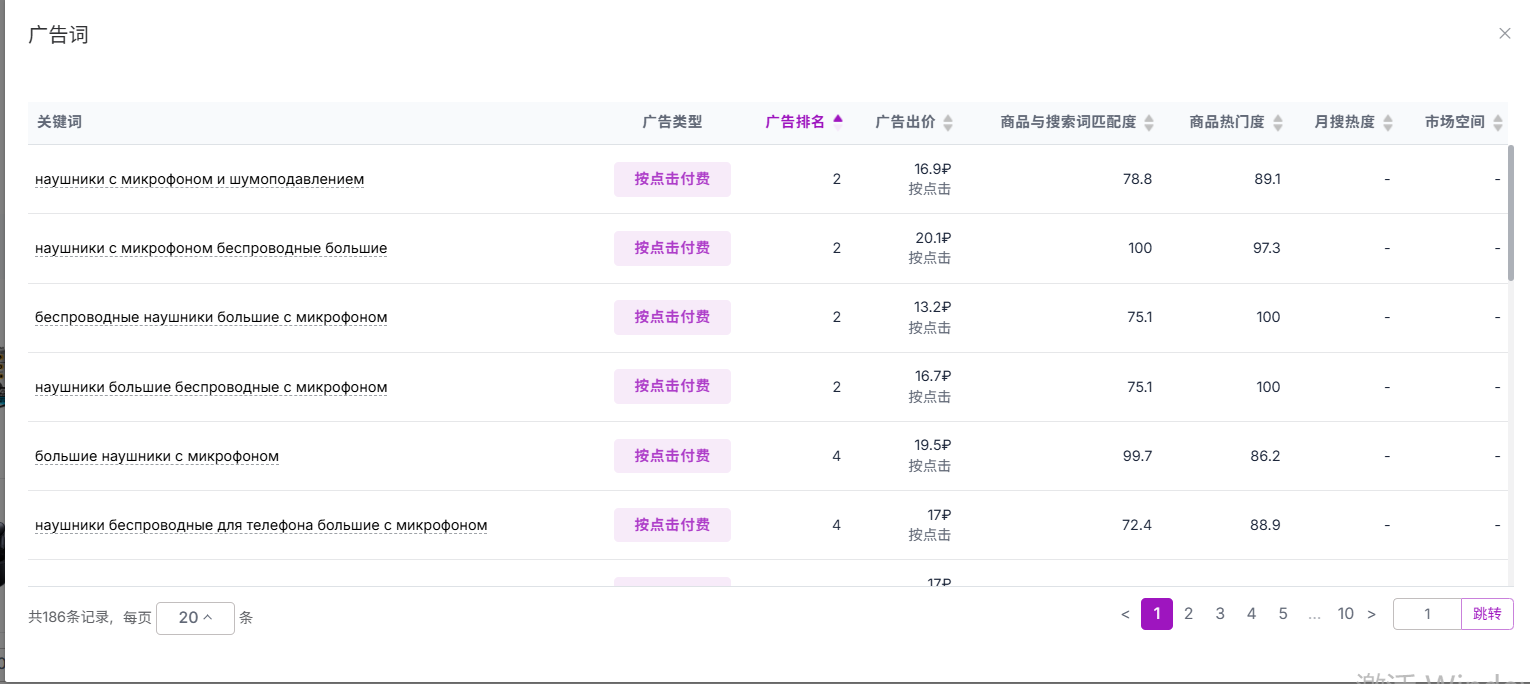Screen dimensions: 1530x684
Task: Sort by 市场空间 icon
Action: pyautogui.click(x=1497, y=122)
